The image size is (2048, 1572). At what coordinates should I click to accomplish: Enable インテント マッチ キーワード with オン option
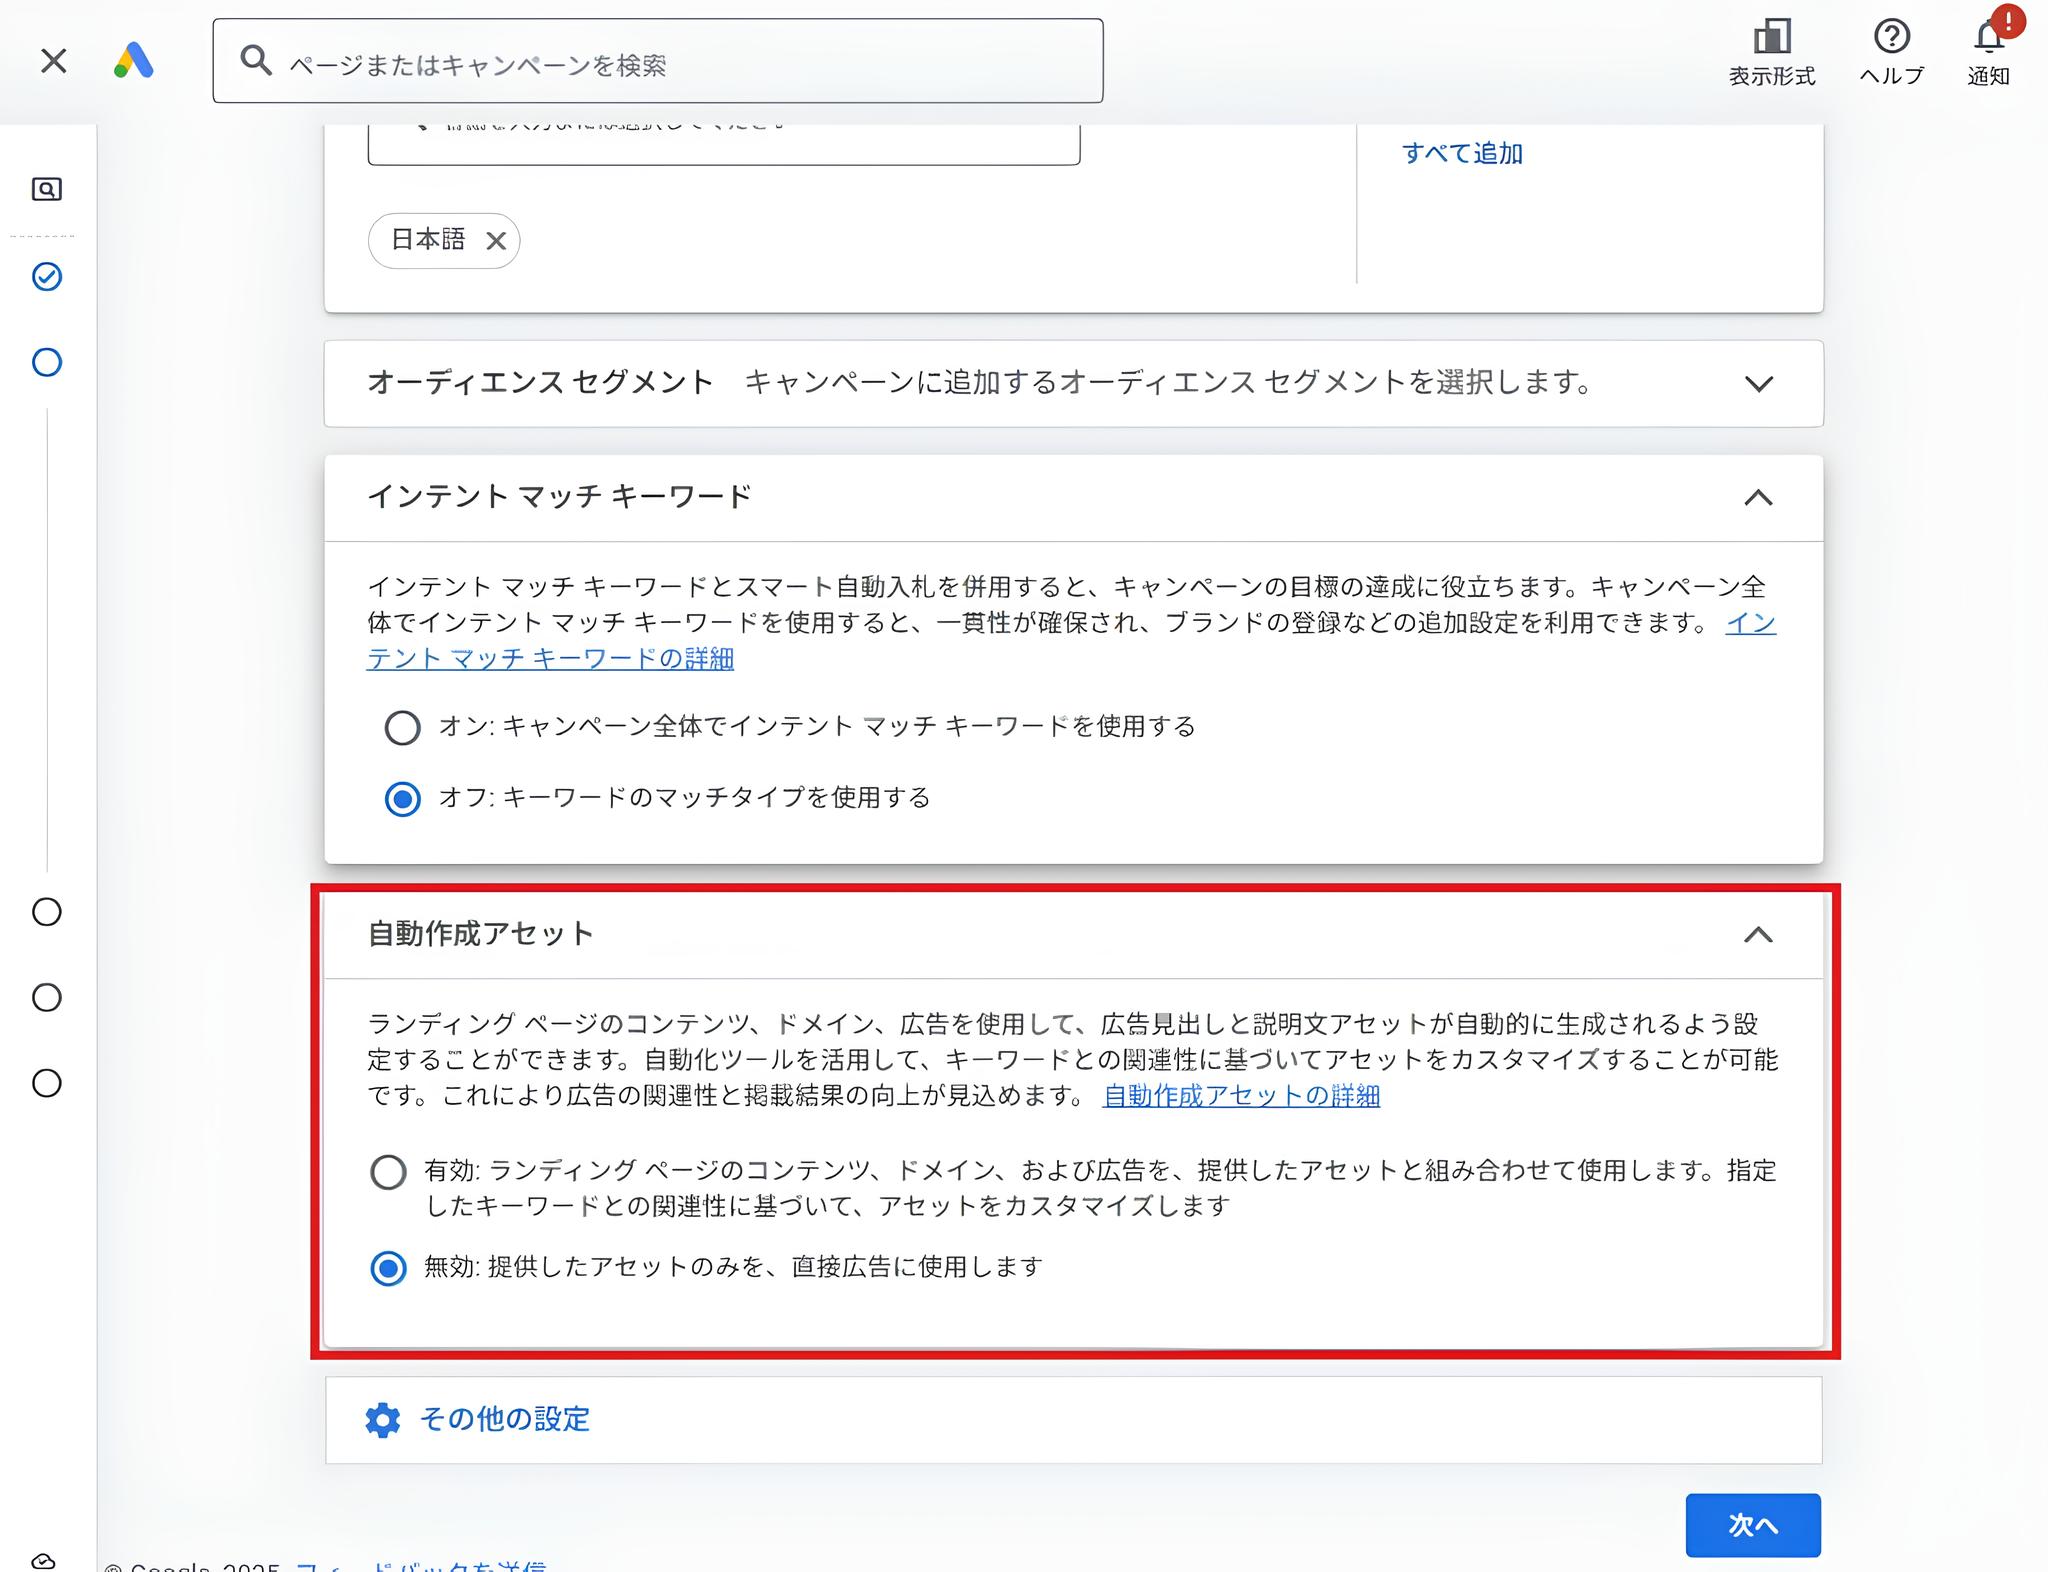click(x=403, y=728)
